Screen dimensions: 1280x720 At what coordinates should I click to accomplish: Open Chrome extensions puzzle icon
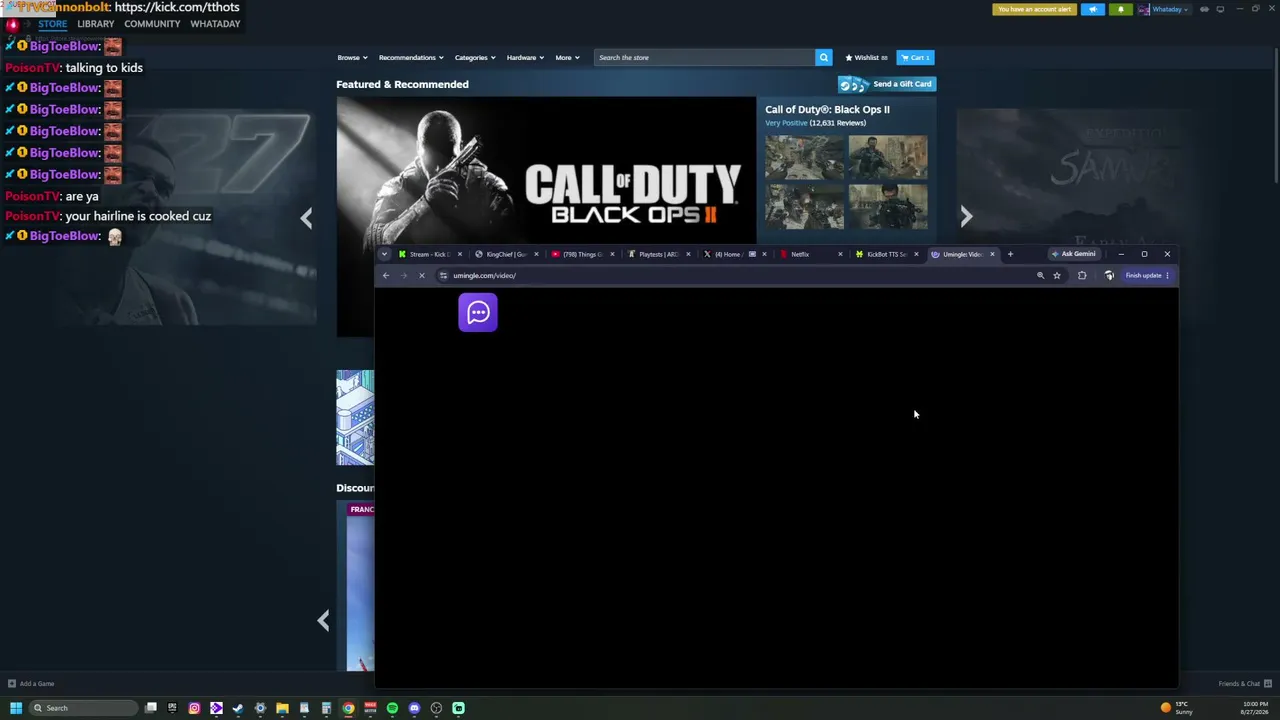[x=1082, y=275]
